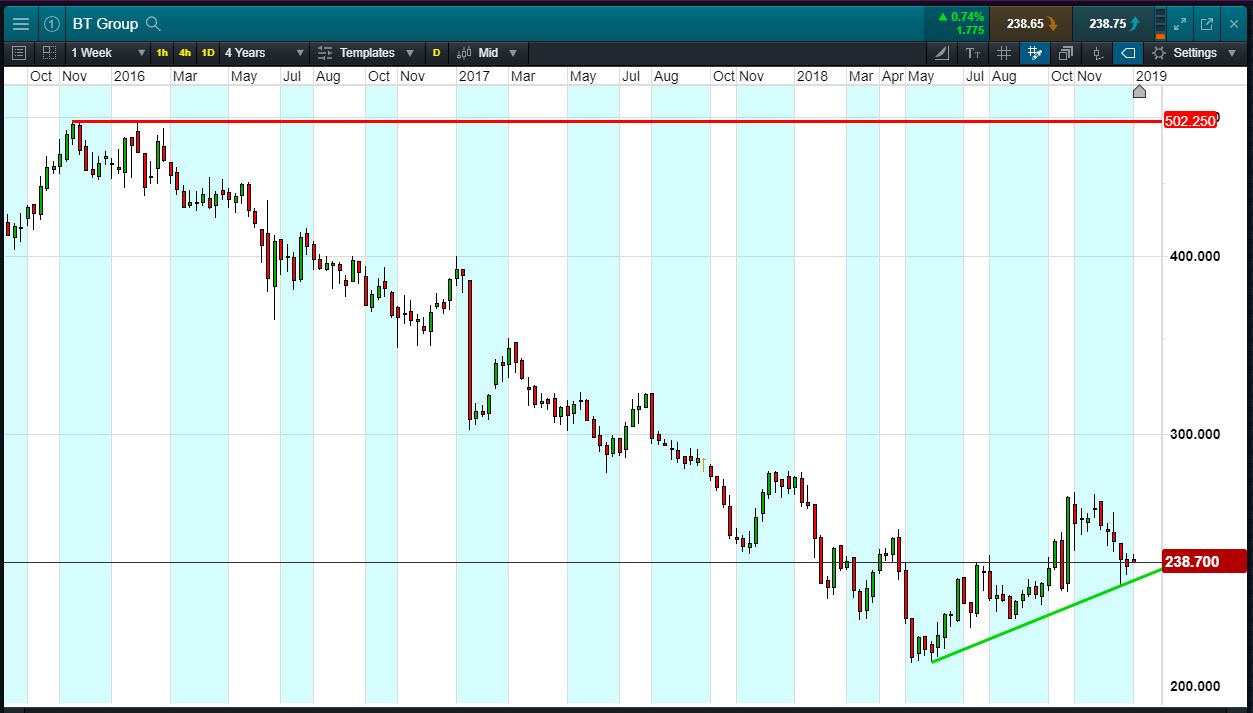Switch to 1h interval
Image resolution: width=1253 pixels, height=713 pixels.
(162, 53)
